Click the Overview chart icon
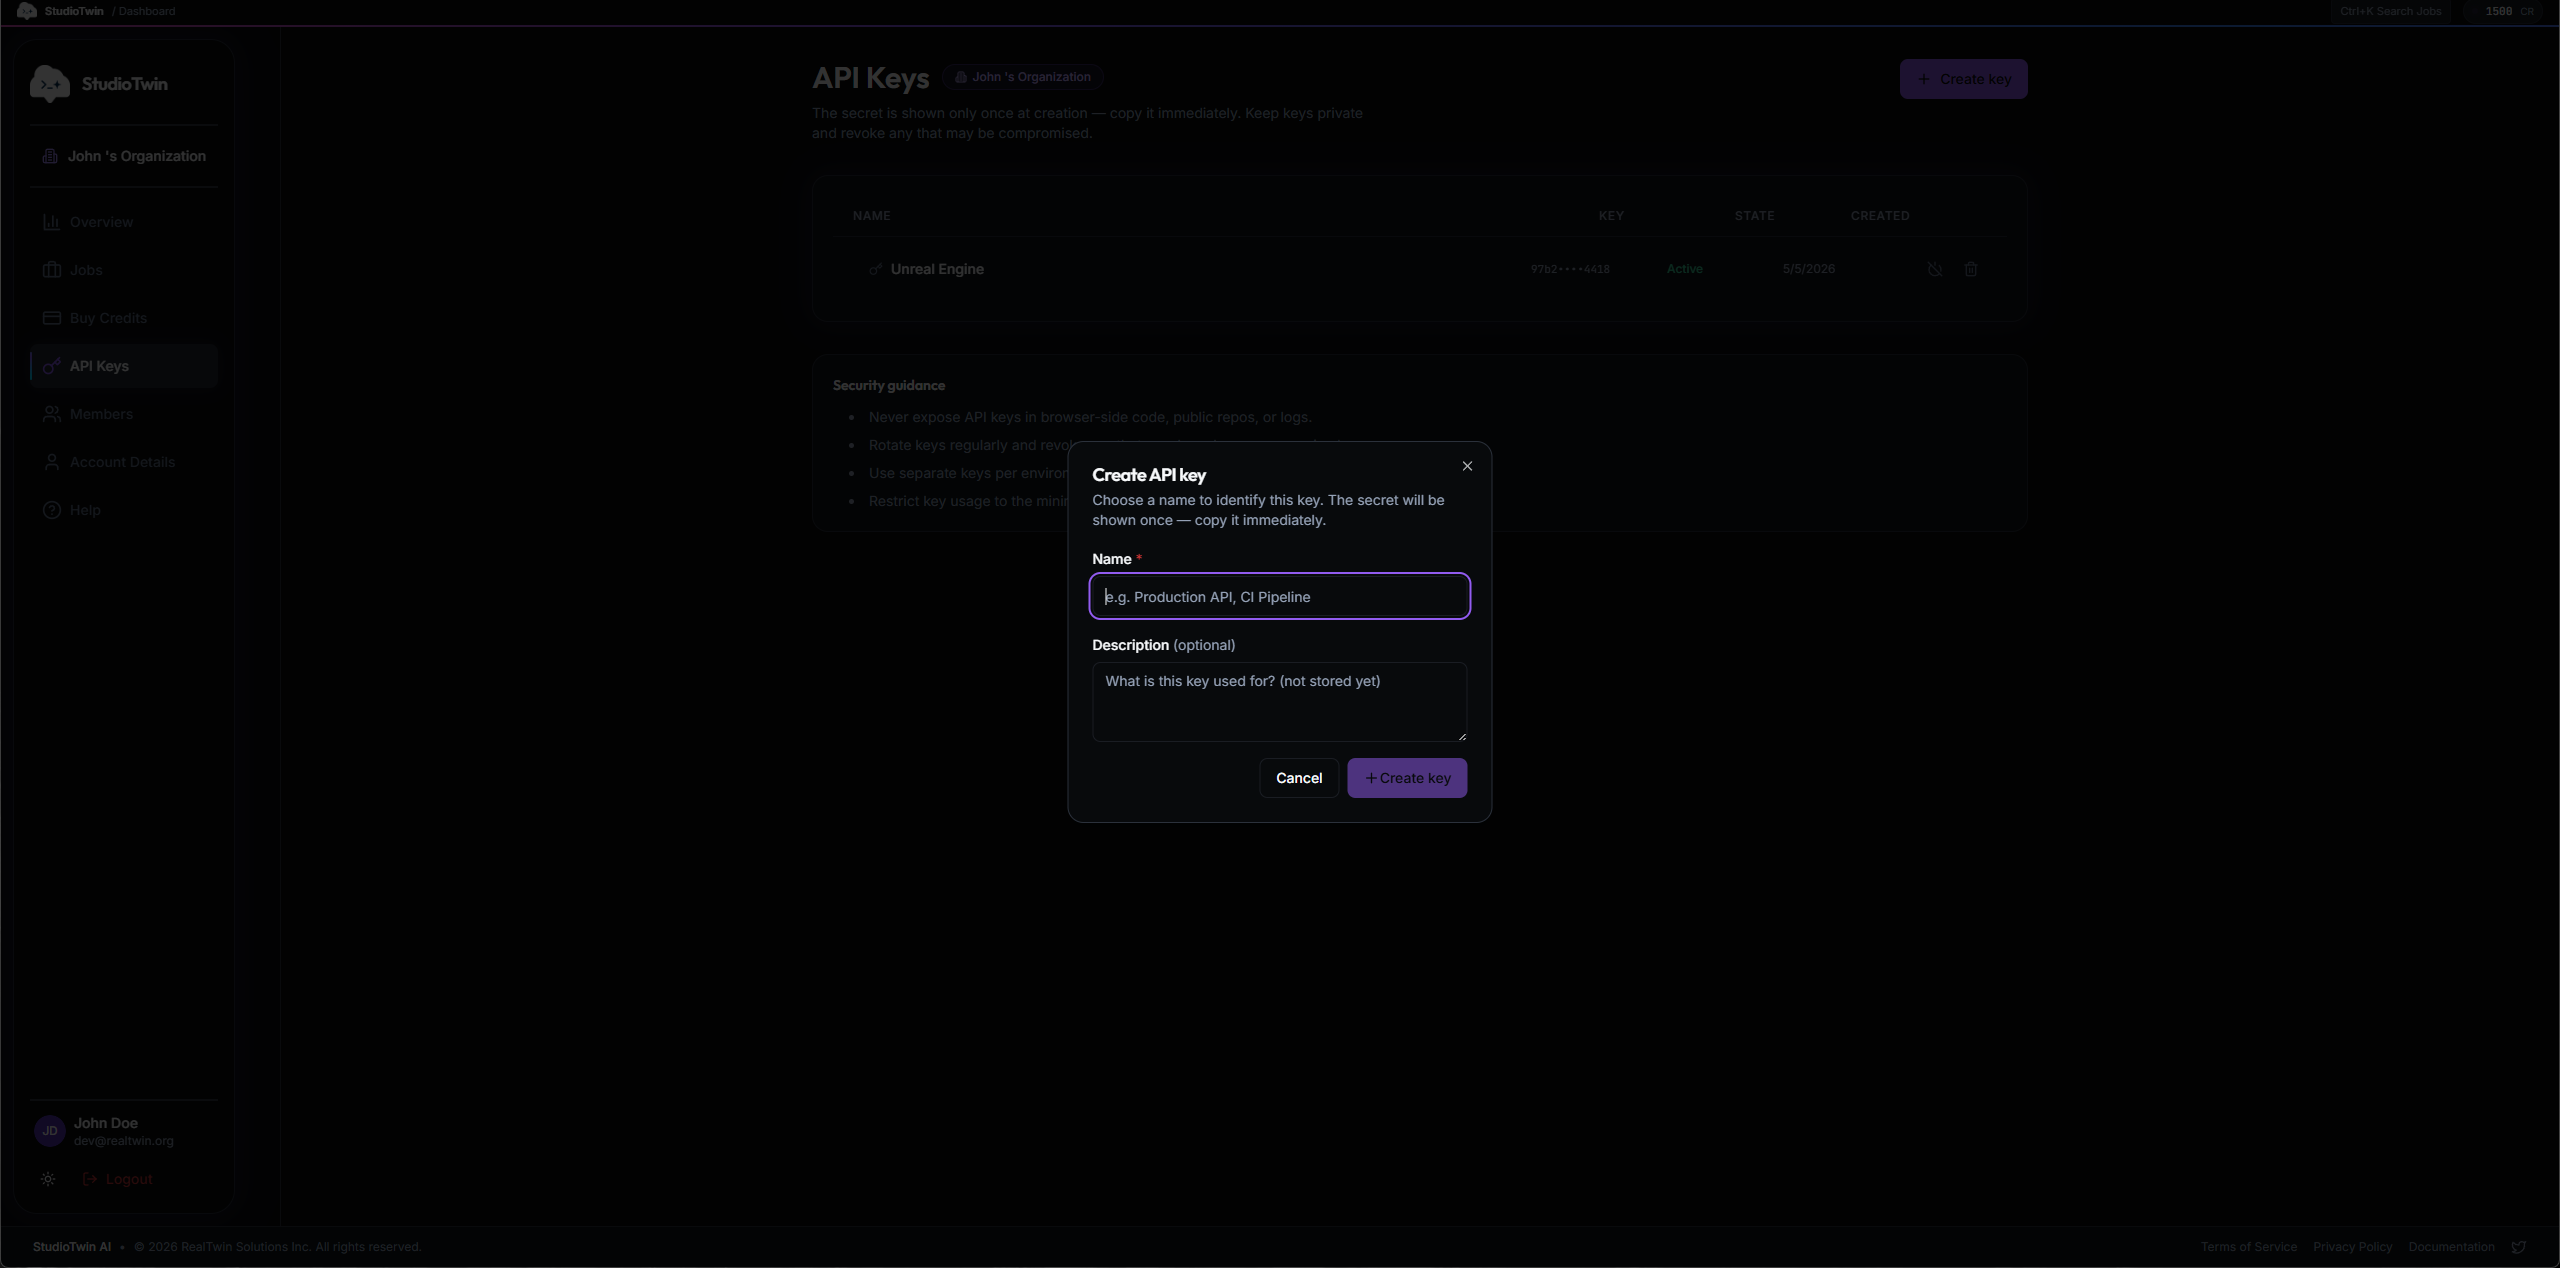 pyautogui.click(x=51, y=222)
